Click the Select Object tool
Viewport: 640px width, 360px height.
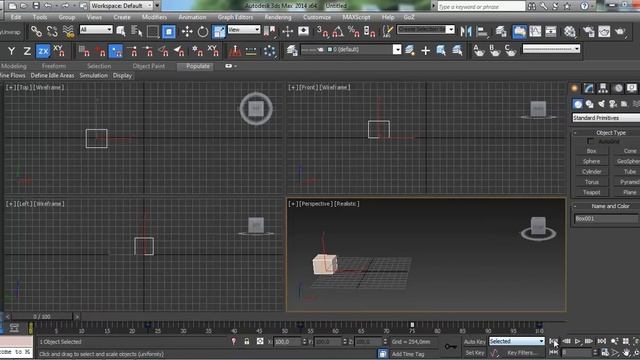(x=121, y=31)
